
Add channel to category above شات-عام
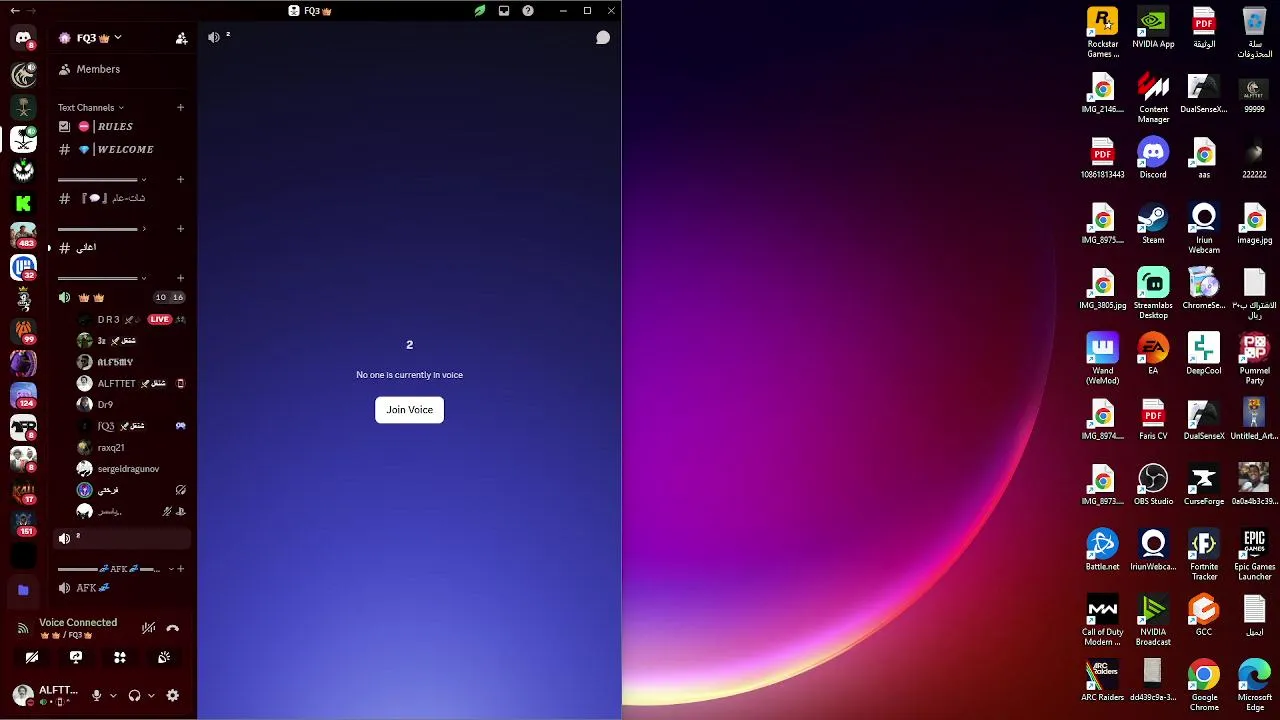point(180,179)
